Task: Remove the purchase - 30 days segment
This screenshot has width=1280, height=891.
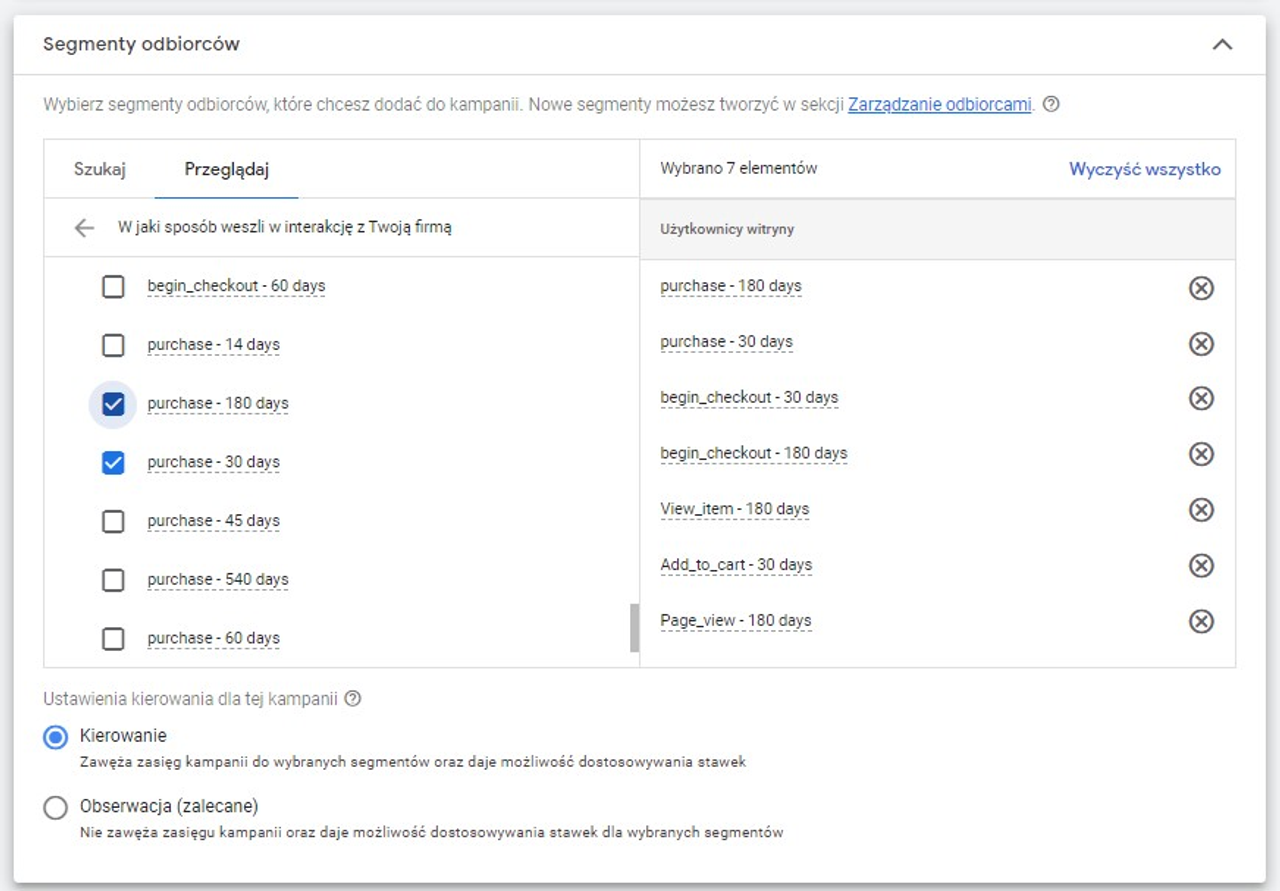Action: pyautogui.click(x=1201, y=343)
